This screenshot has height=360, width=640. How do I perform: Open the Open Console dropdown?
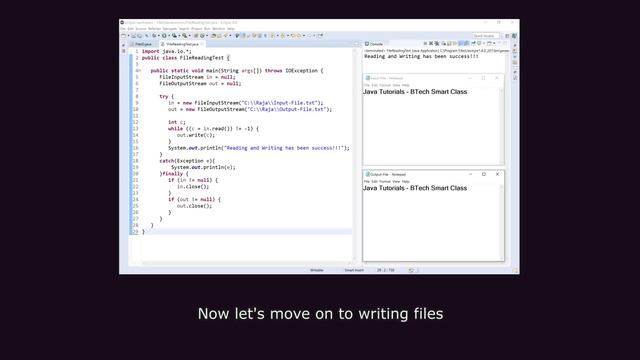pyautogui.click(x=494, y=43)
